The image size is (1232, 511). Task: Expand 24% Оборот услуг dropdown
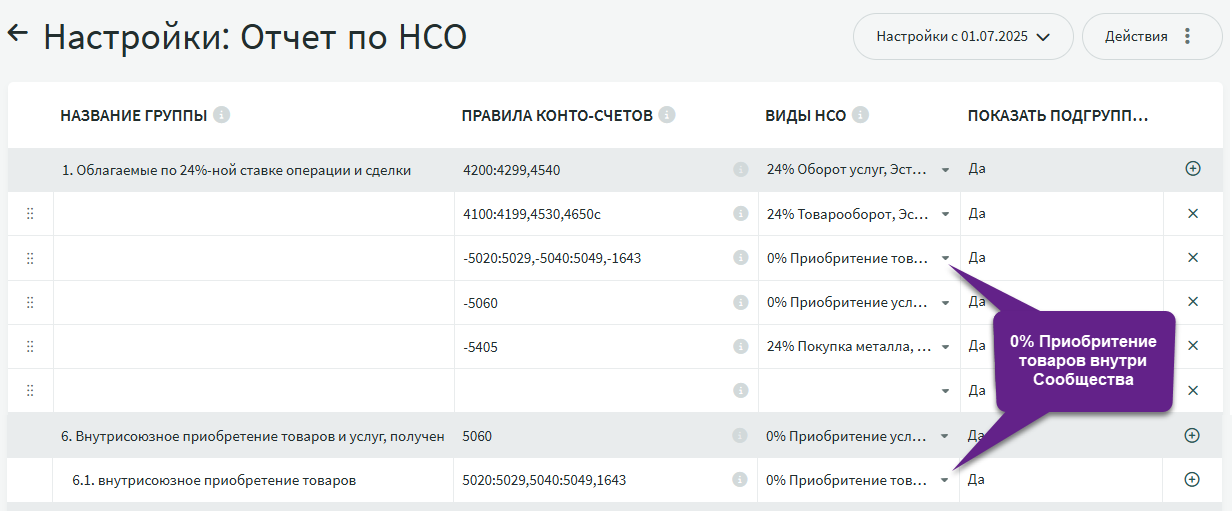945,170
